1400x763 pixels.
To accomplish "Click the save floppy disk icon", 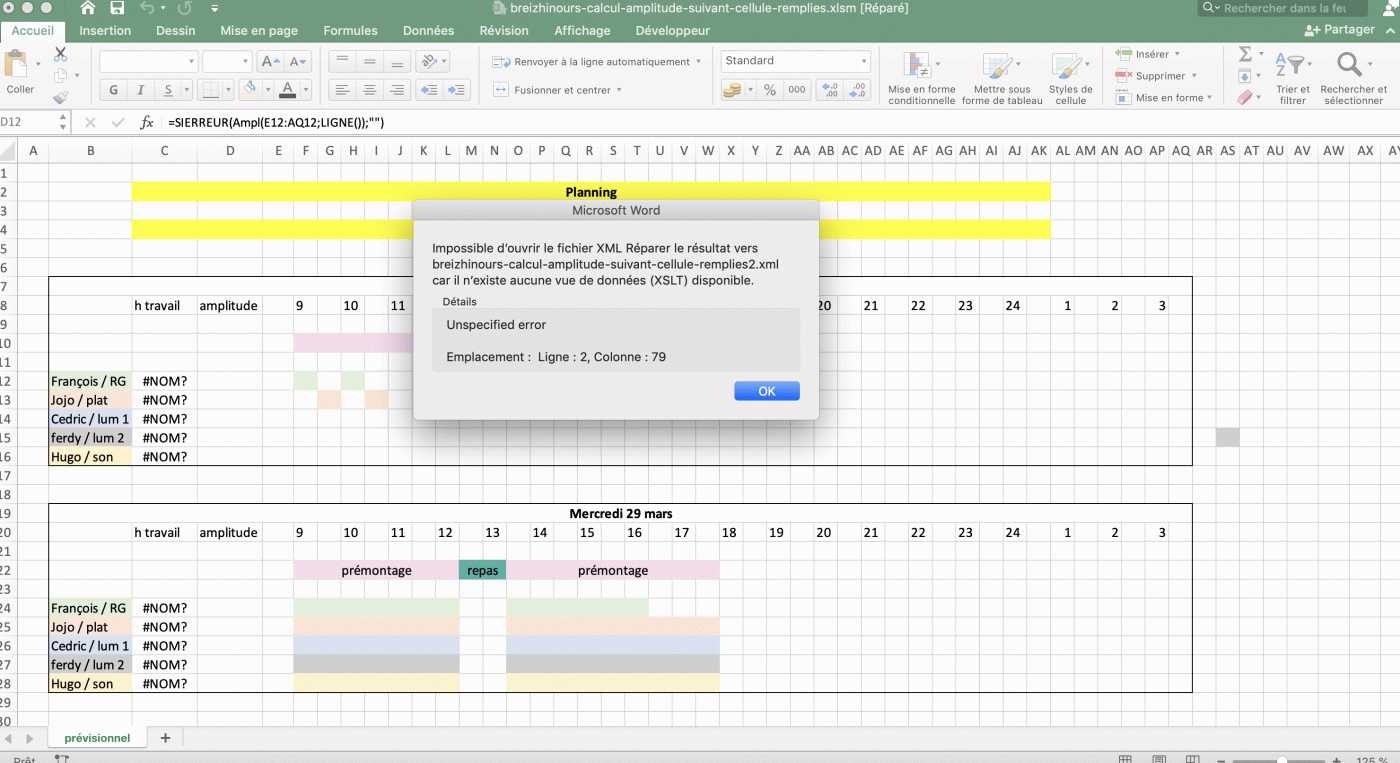I will pos(117,8).
